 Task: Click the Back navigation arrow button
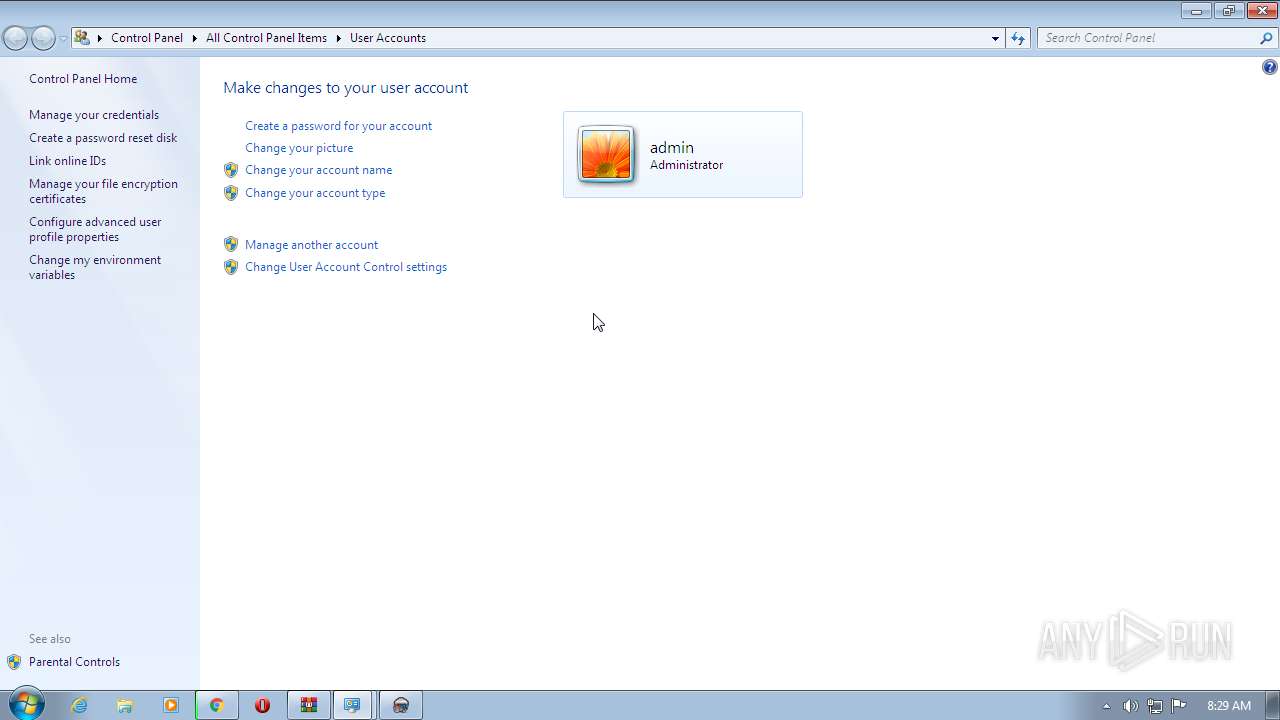click(15, 38)
